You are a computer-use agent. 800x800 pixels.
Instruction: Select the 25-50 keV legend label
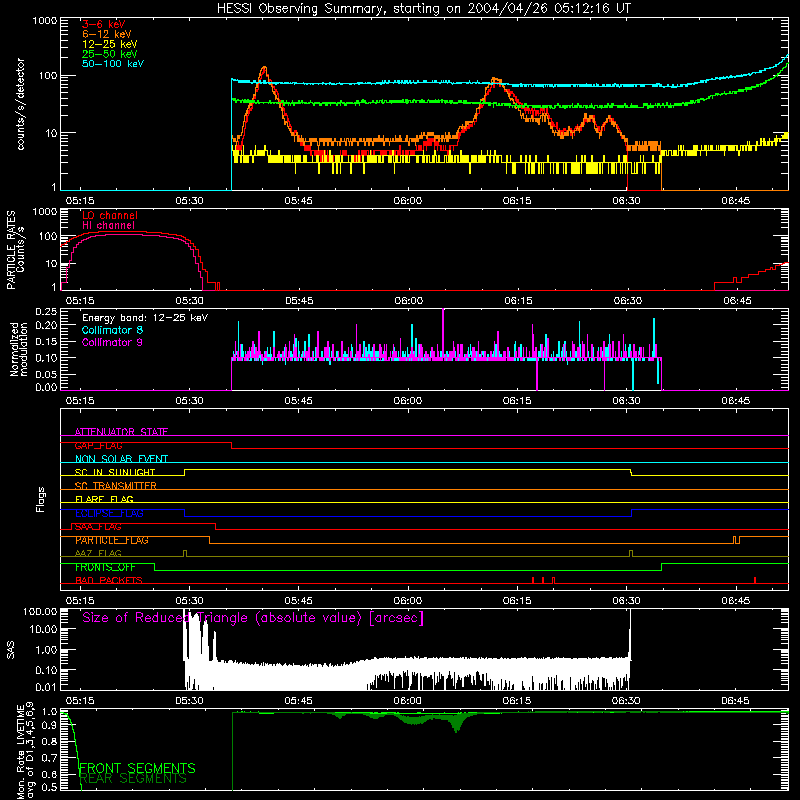click(x=110, y=54)
